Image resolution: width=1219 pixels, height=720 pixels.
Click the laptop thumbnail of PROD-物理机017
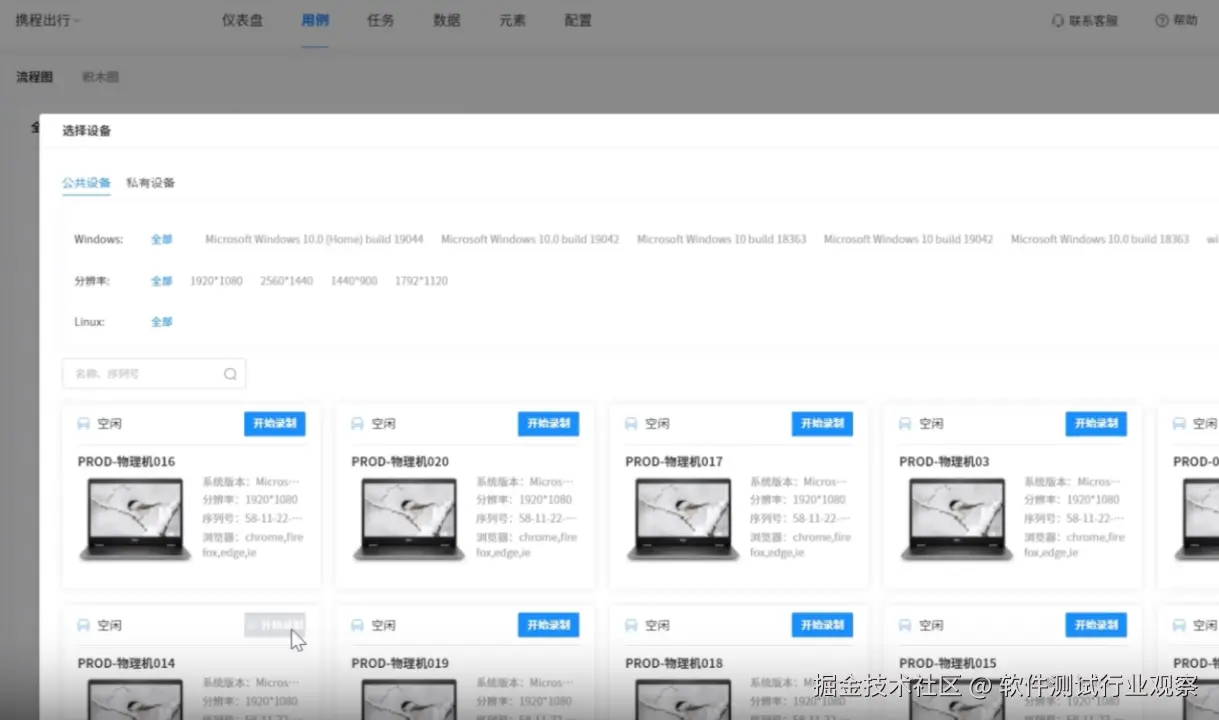[x=683, y=519]
